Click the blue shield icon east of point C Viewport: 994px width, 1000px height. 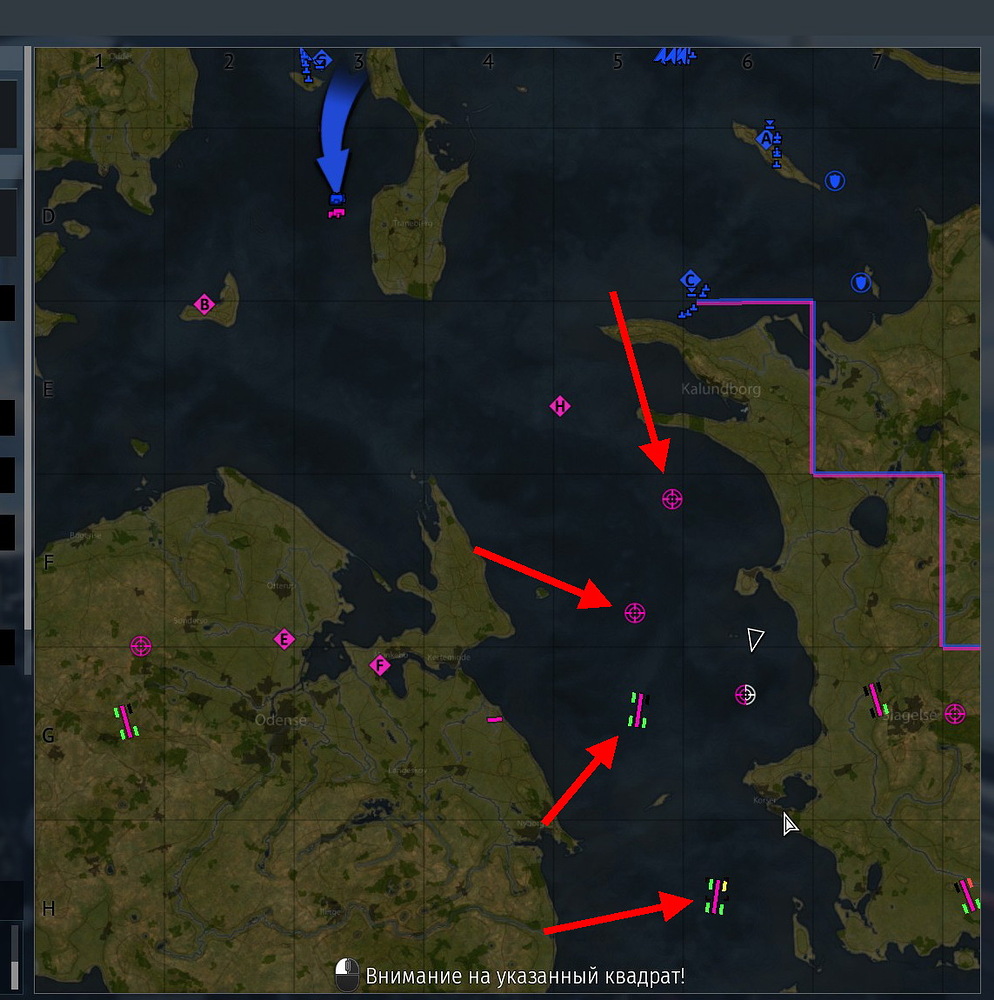click(x=861, y=282)
